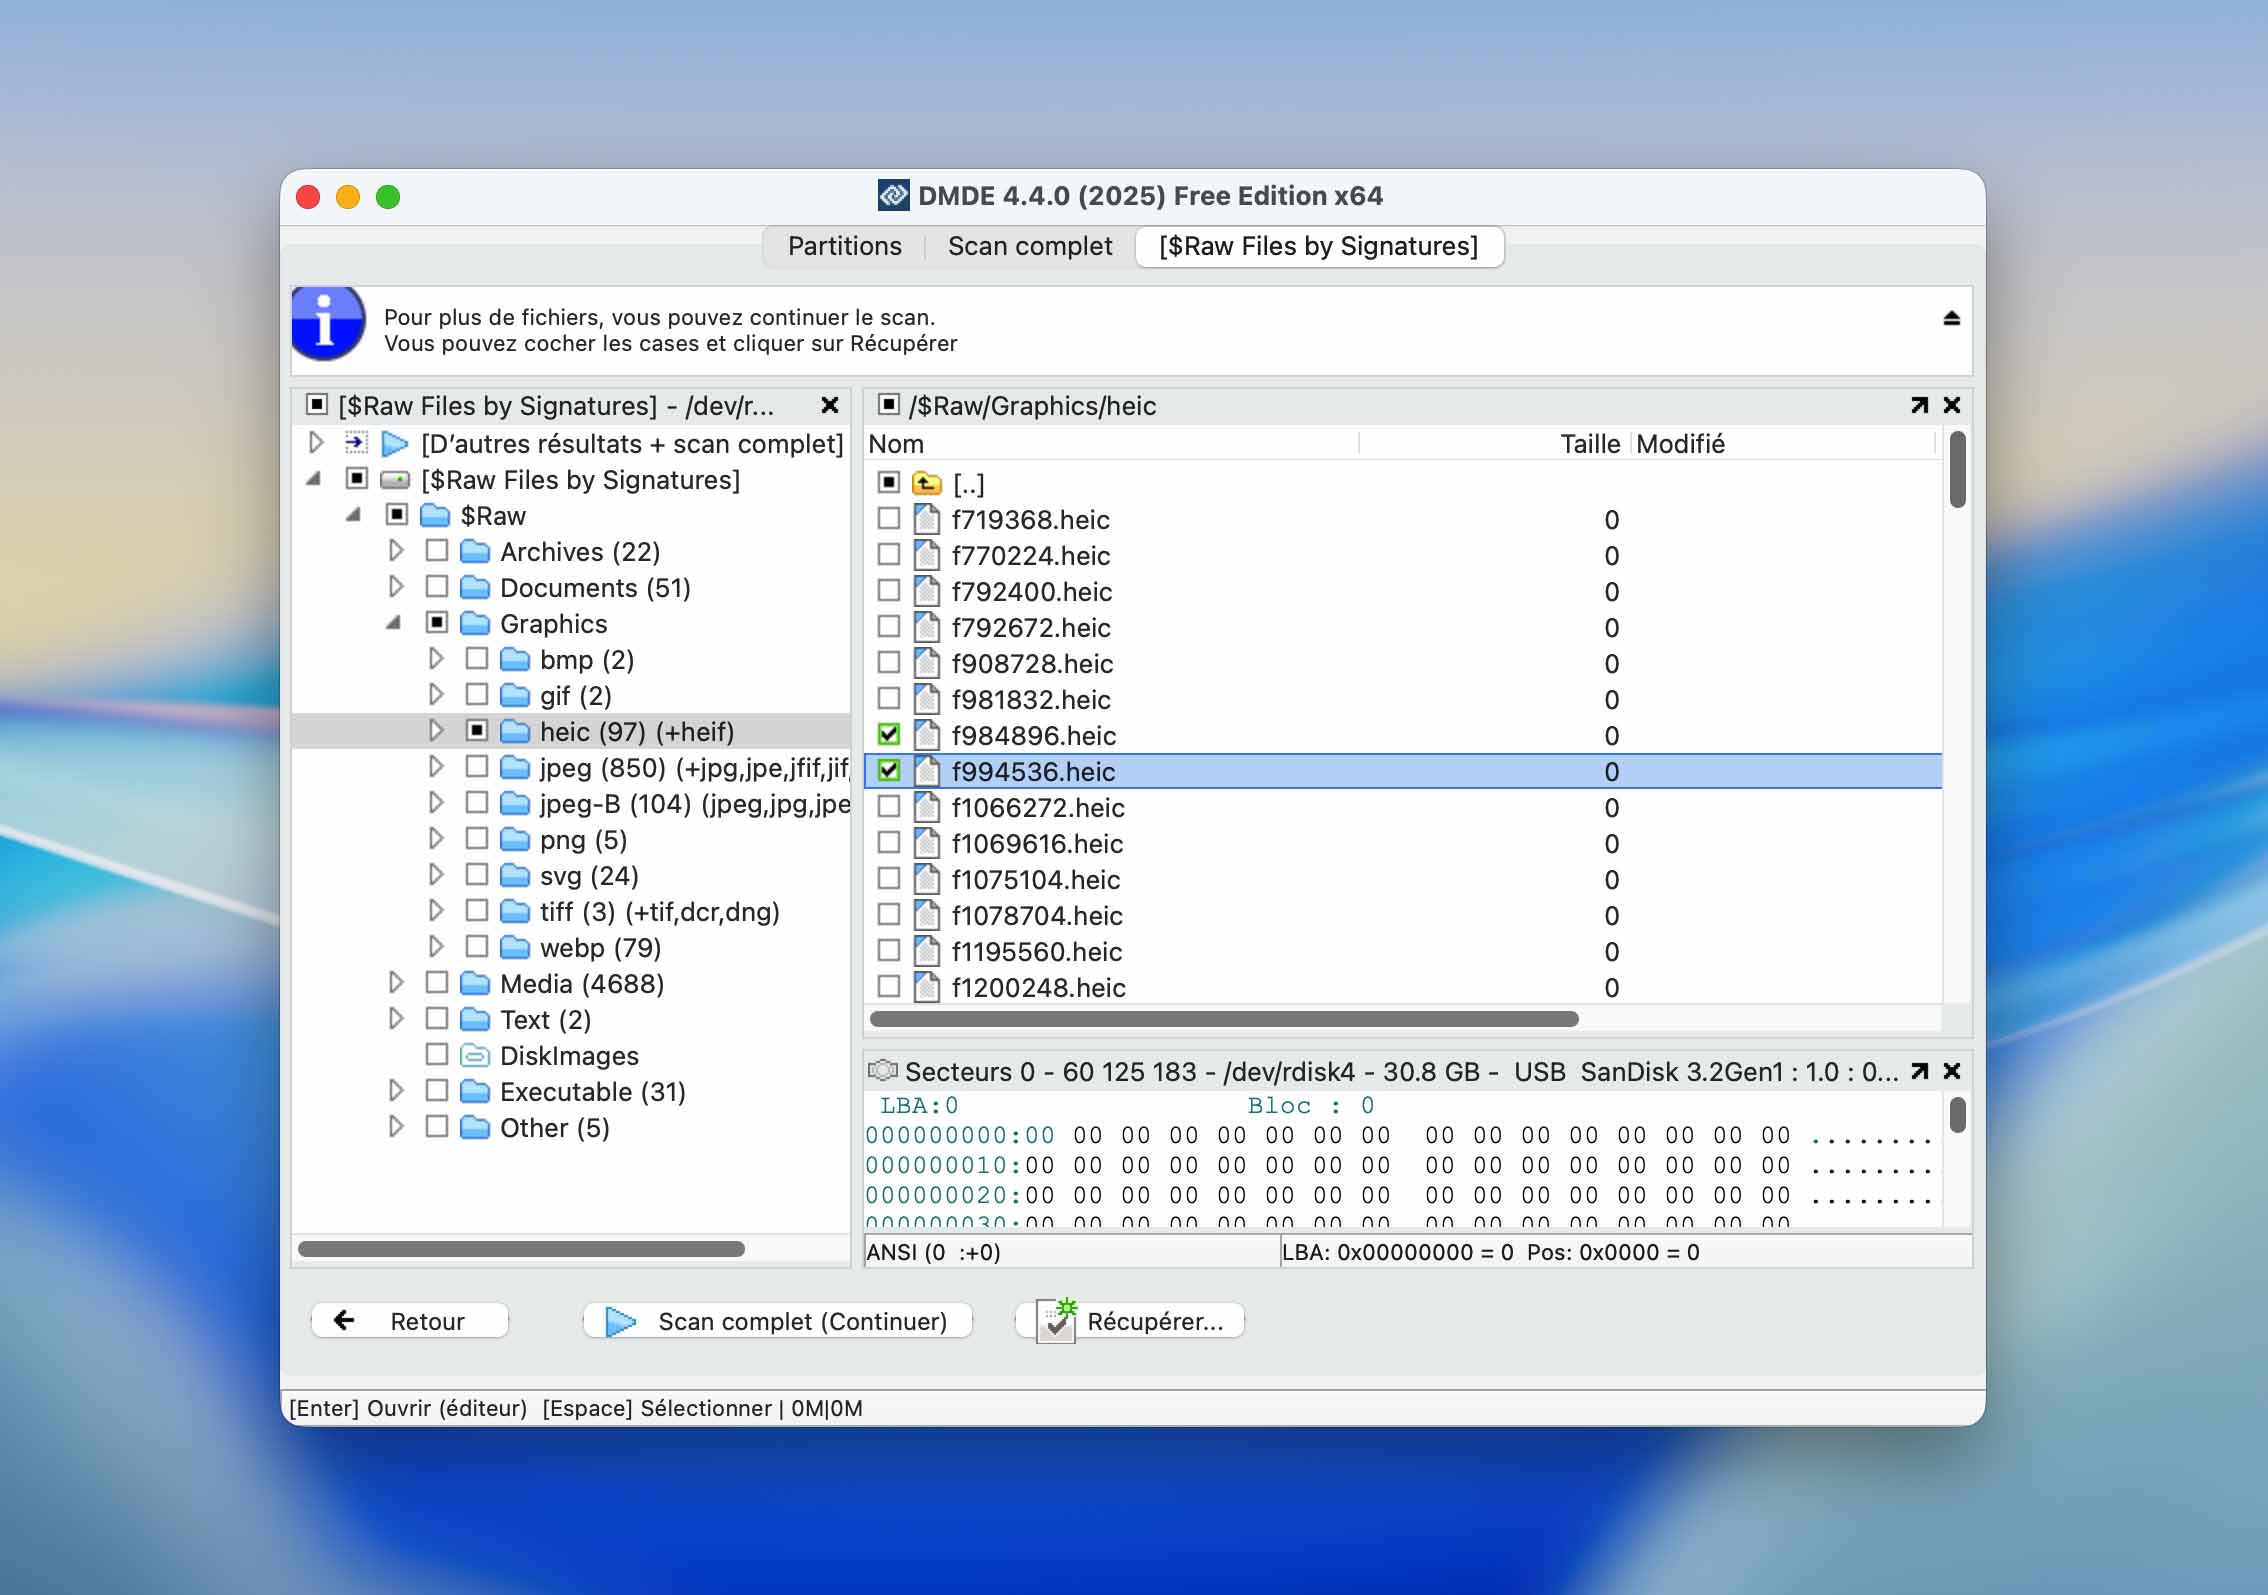This screenshot has height=1595, width=2268.
Task: Open the parent folder via the [..] icon
Action: click(x=926, y=483)
